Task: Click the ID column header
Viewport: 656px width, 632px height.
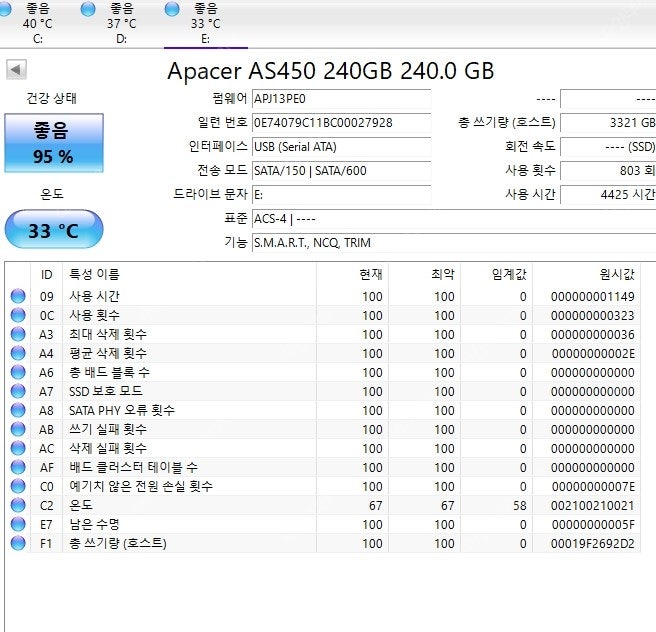Action: point(46,274)
